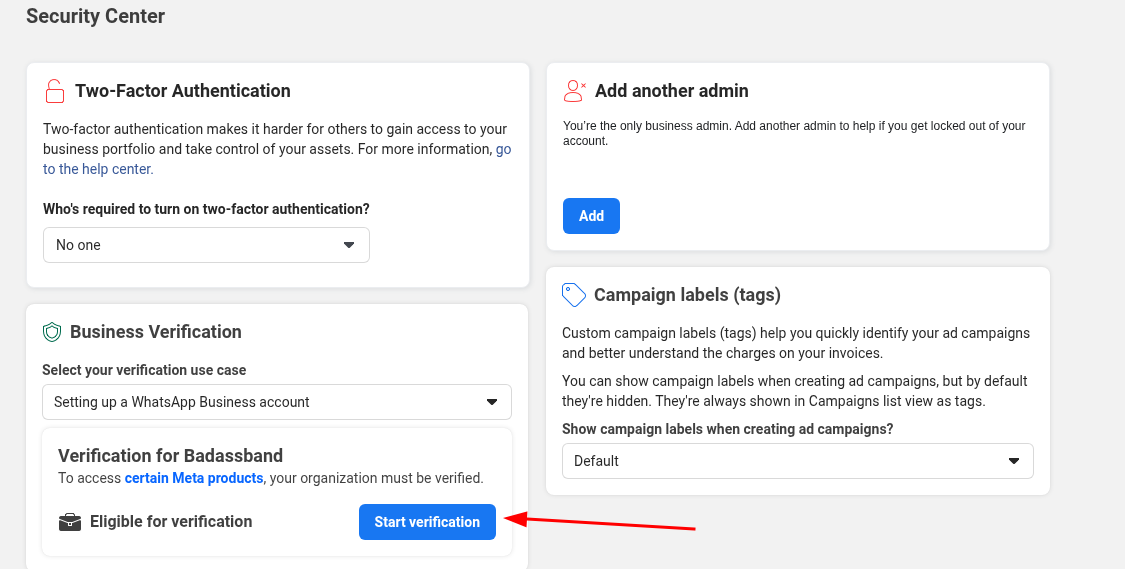Click the Eligible for verification status text

point(170,522)
